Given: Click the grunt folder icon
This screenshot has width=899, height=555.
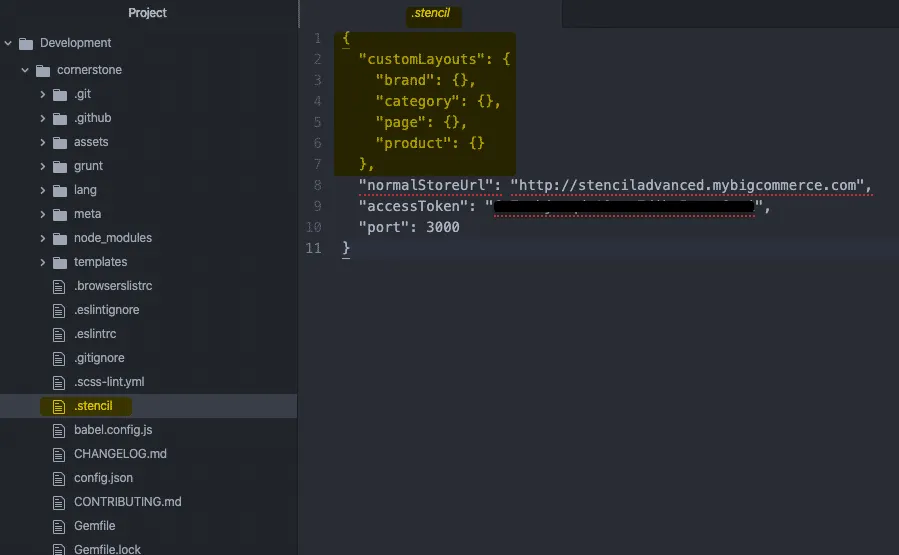Looking at the screenshot, I should click(x=60, y=167).
